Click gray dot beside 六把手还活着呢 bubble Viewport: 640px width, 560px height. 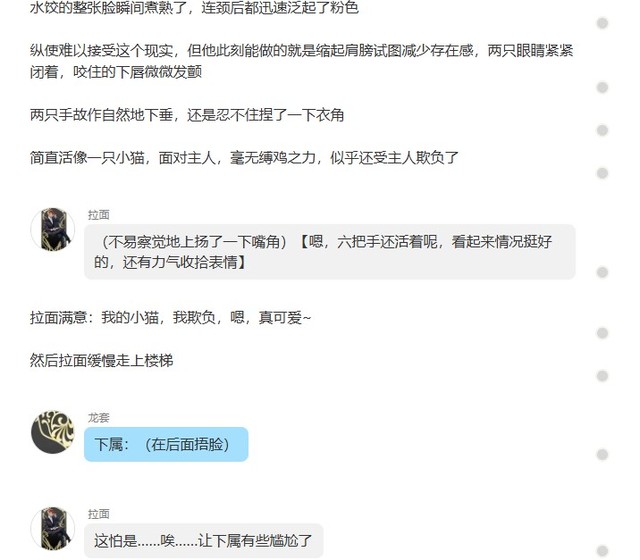point(602,272)
